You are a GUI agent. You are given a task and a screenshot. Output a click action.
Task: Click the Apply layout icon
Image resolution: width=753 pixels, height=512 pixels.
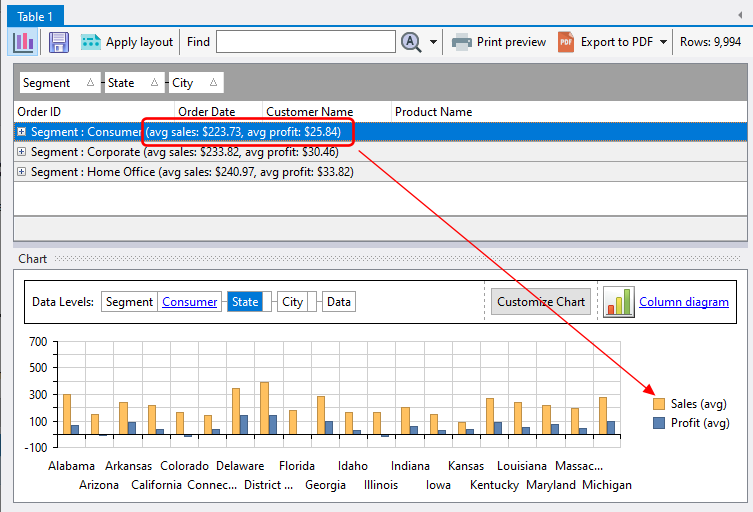click(91, 42)
